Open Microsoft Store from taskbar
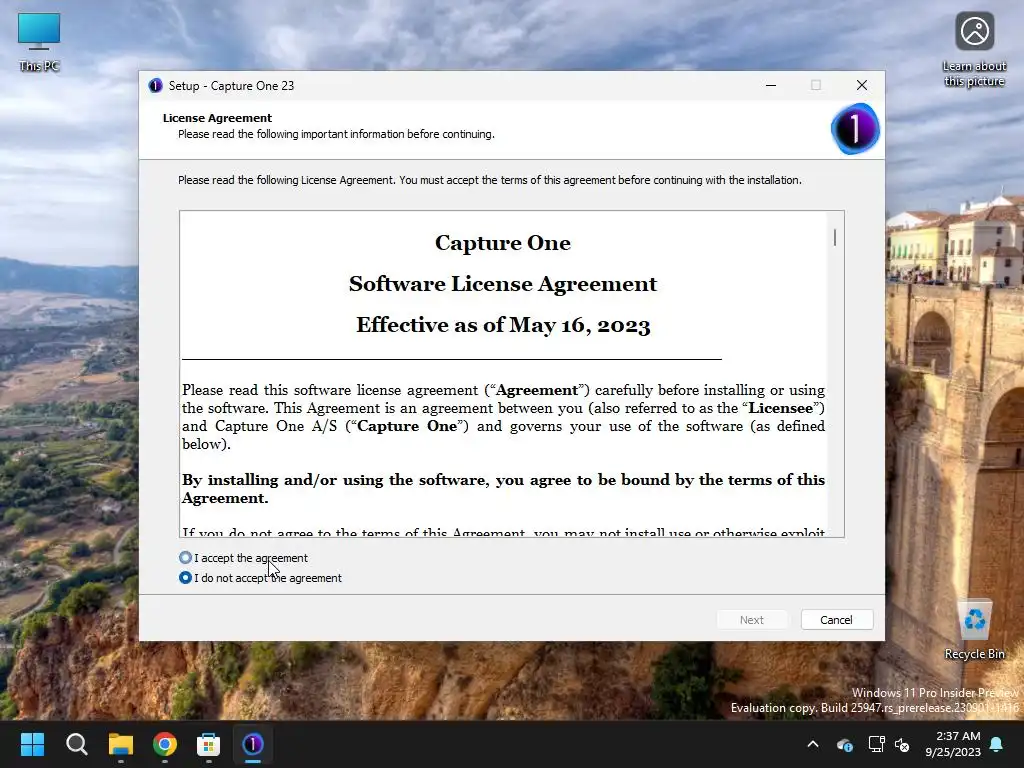 [x=208, y=744]
